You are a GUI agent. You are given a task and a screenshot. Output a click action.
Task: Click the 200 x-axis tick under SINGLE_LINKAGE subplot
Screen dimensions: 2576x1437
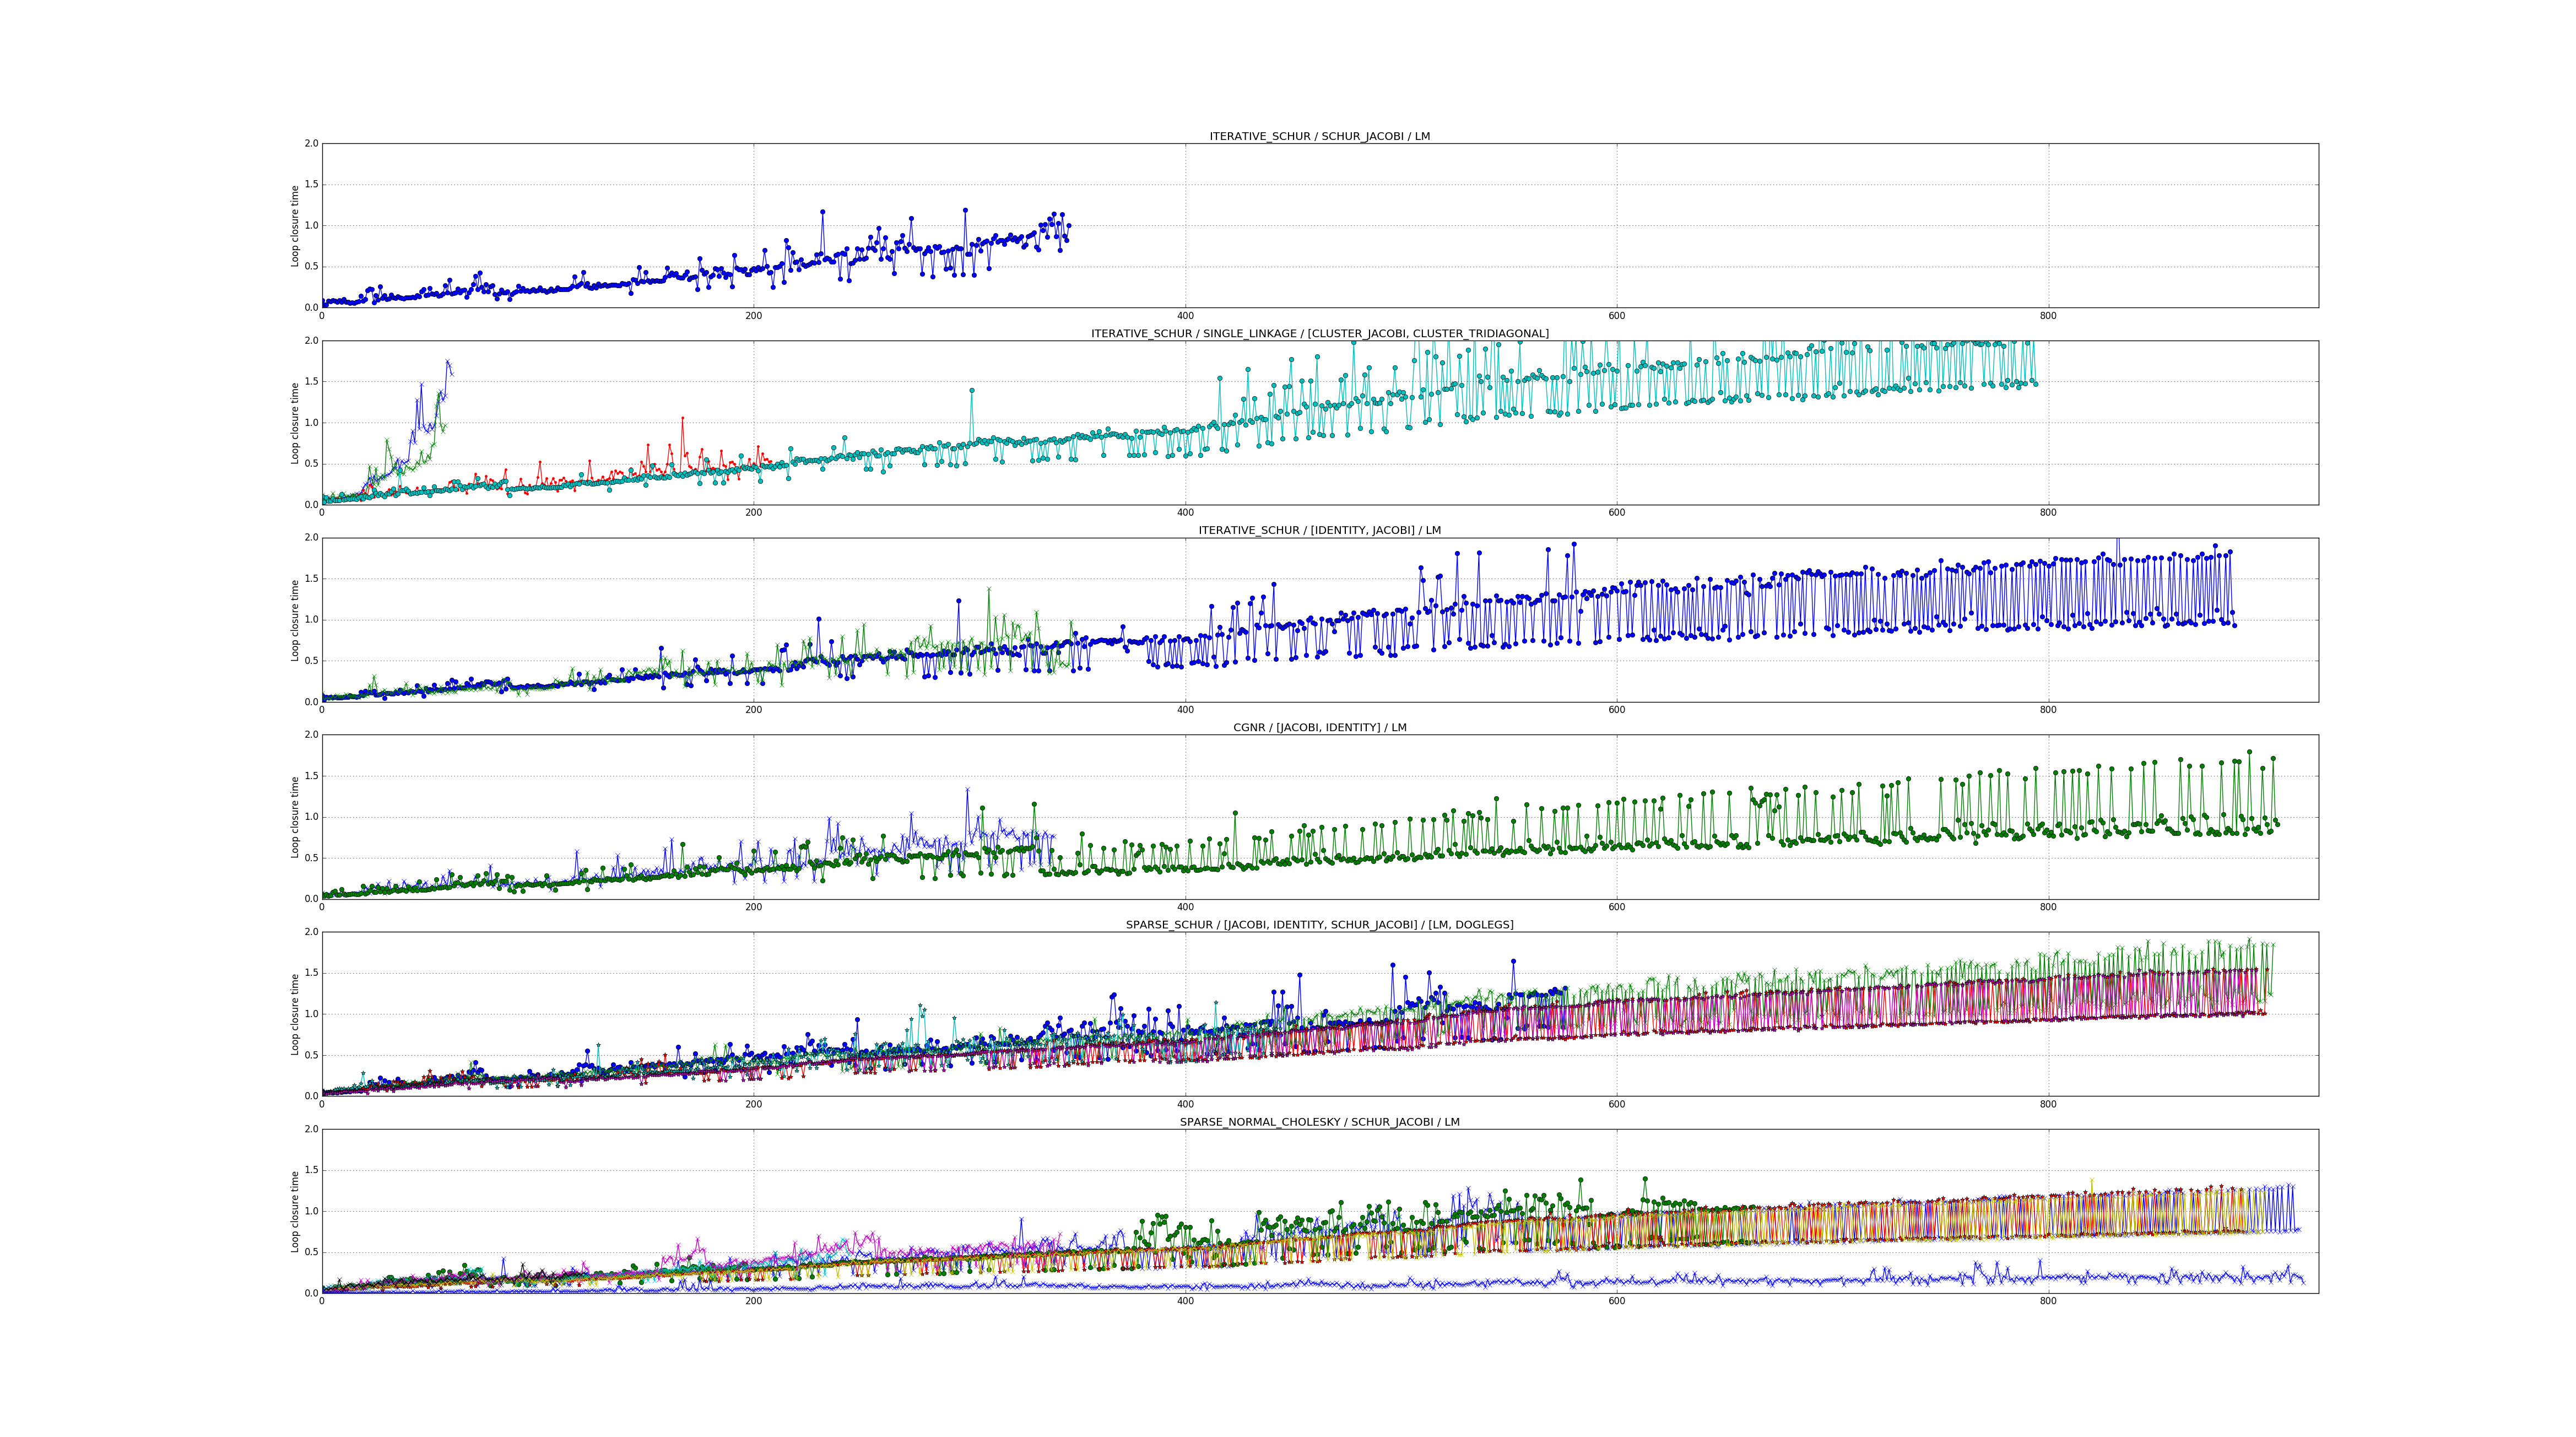[753, 513]
